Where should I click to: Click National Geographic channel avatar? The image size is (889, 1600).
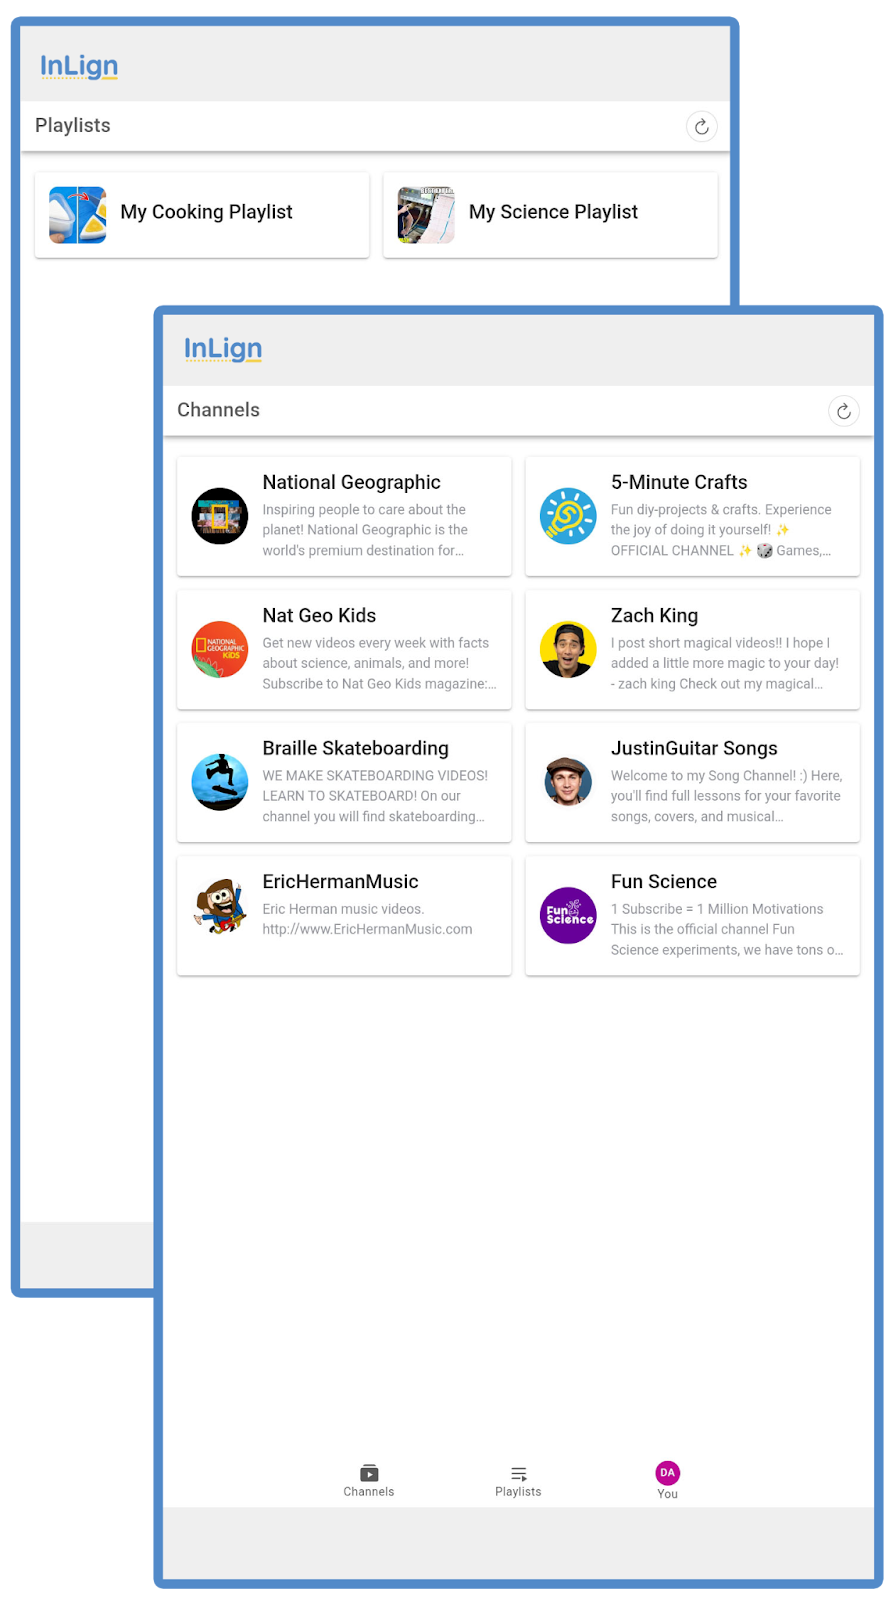pyautogui.click(x=220, y=516)
